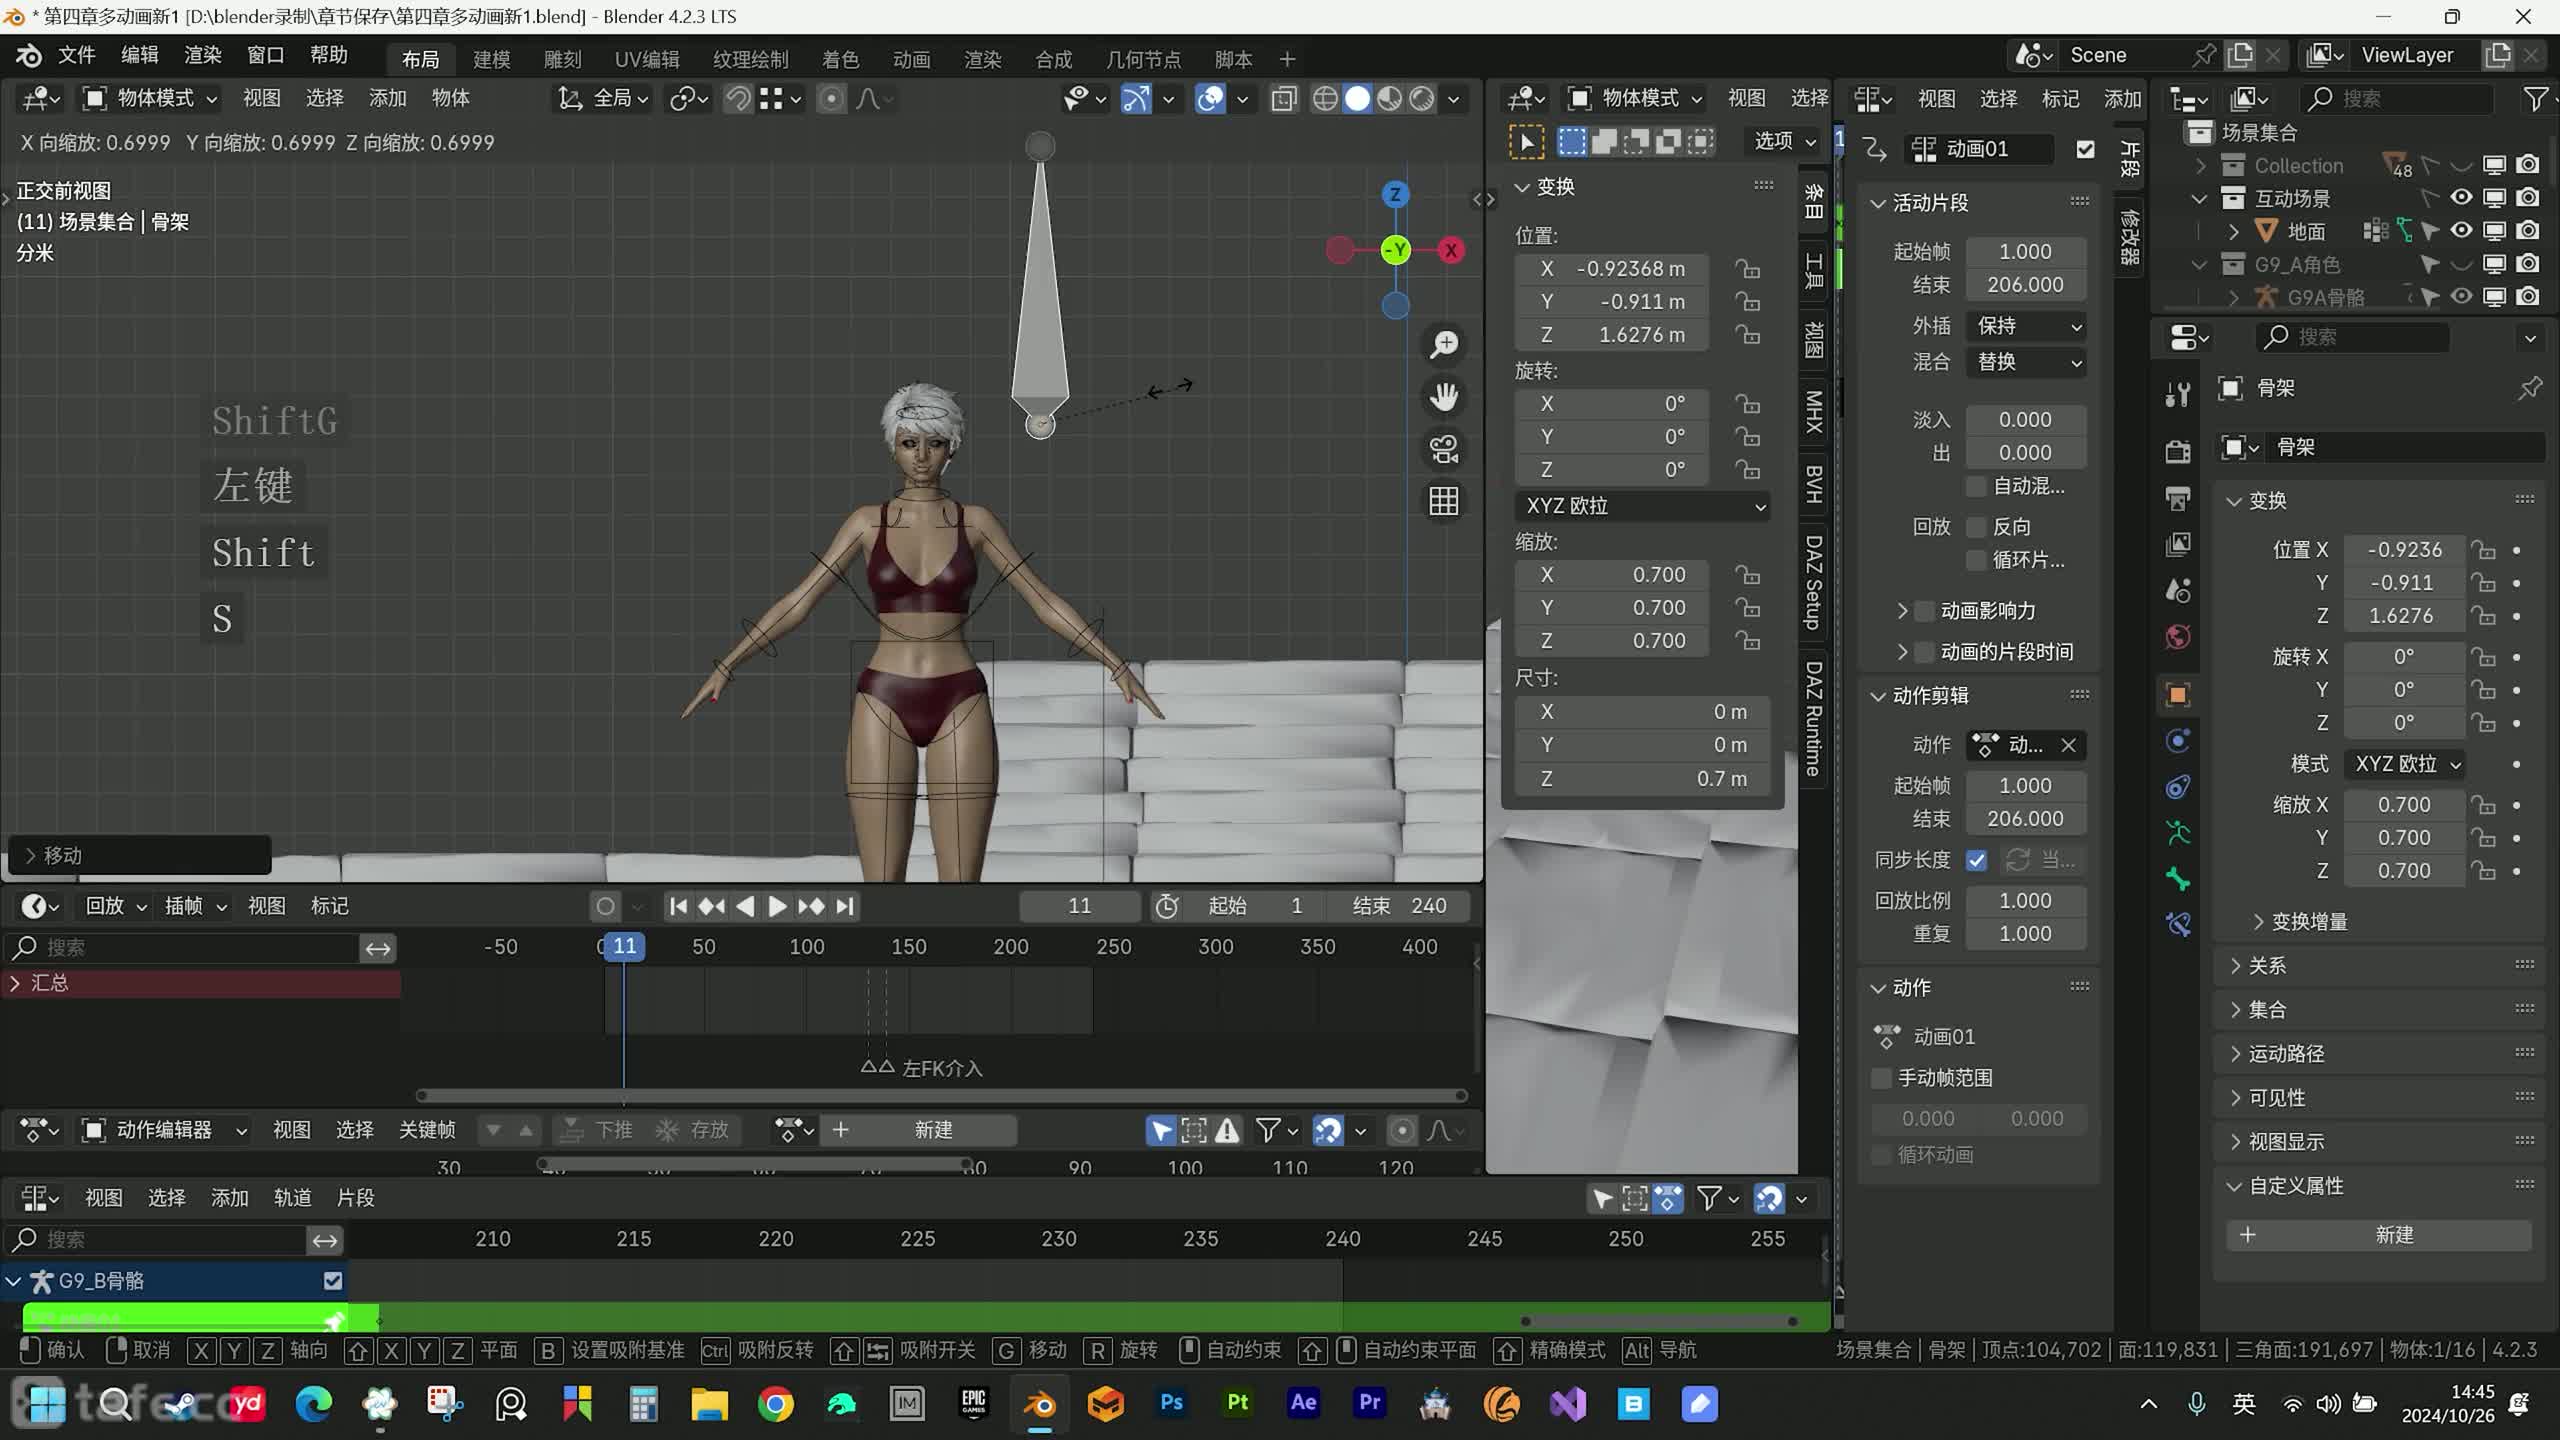Screen dimensions: 2560x1440
Task: Click the scale X 0.700 field
Action: [x=1610, y=575]
